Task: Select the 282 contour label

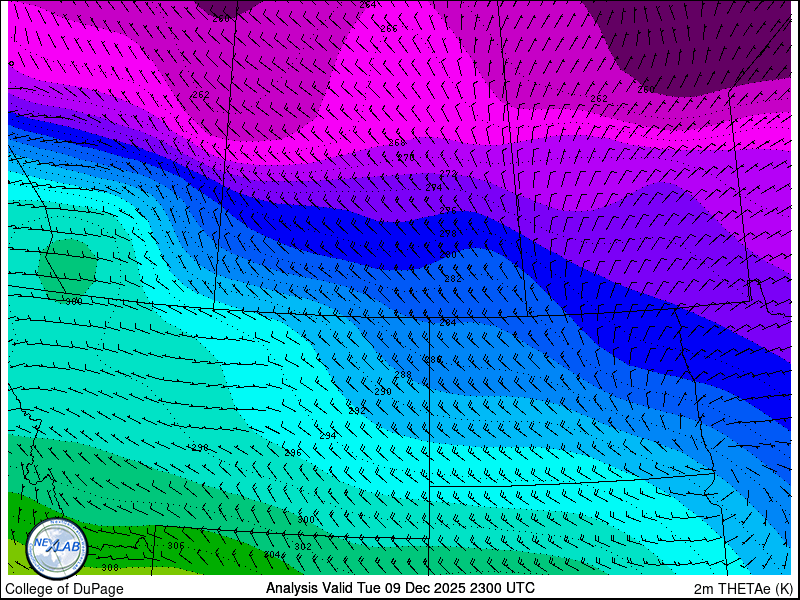Action: tap(453, 279)
